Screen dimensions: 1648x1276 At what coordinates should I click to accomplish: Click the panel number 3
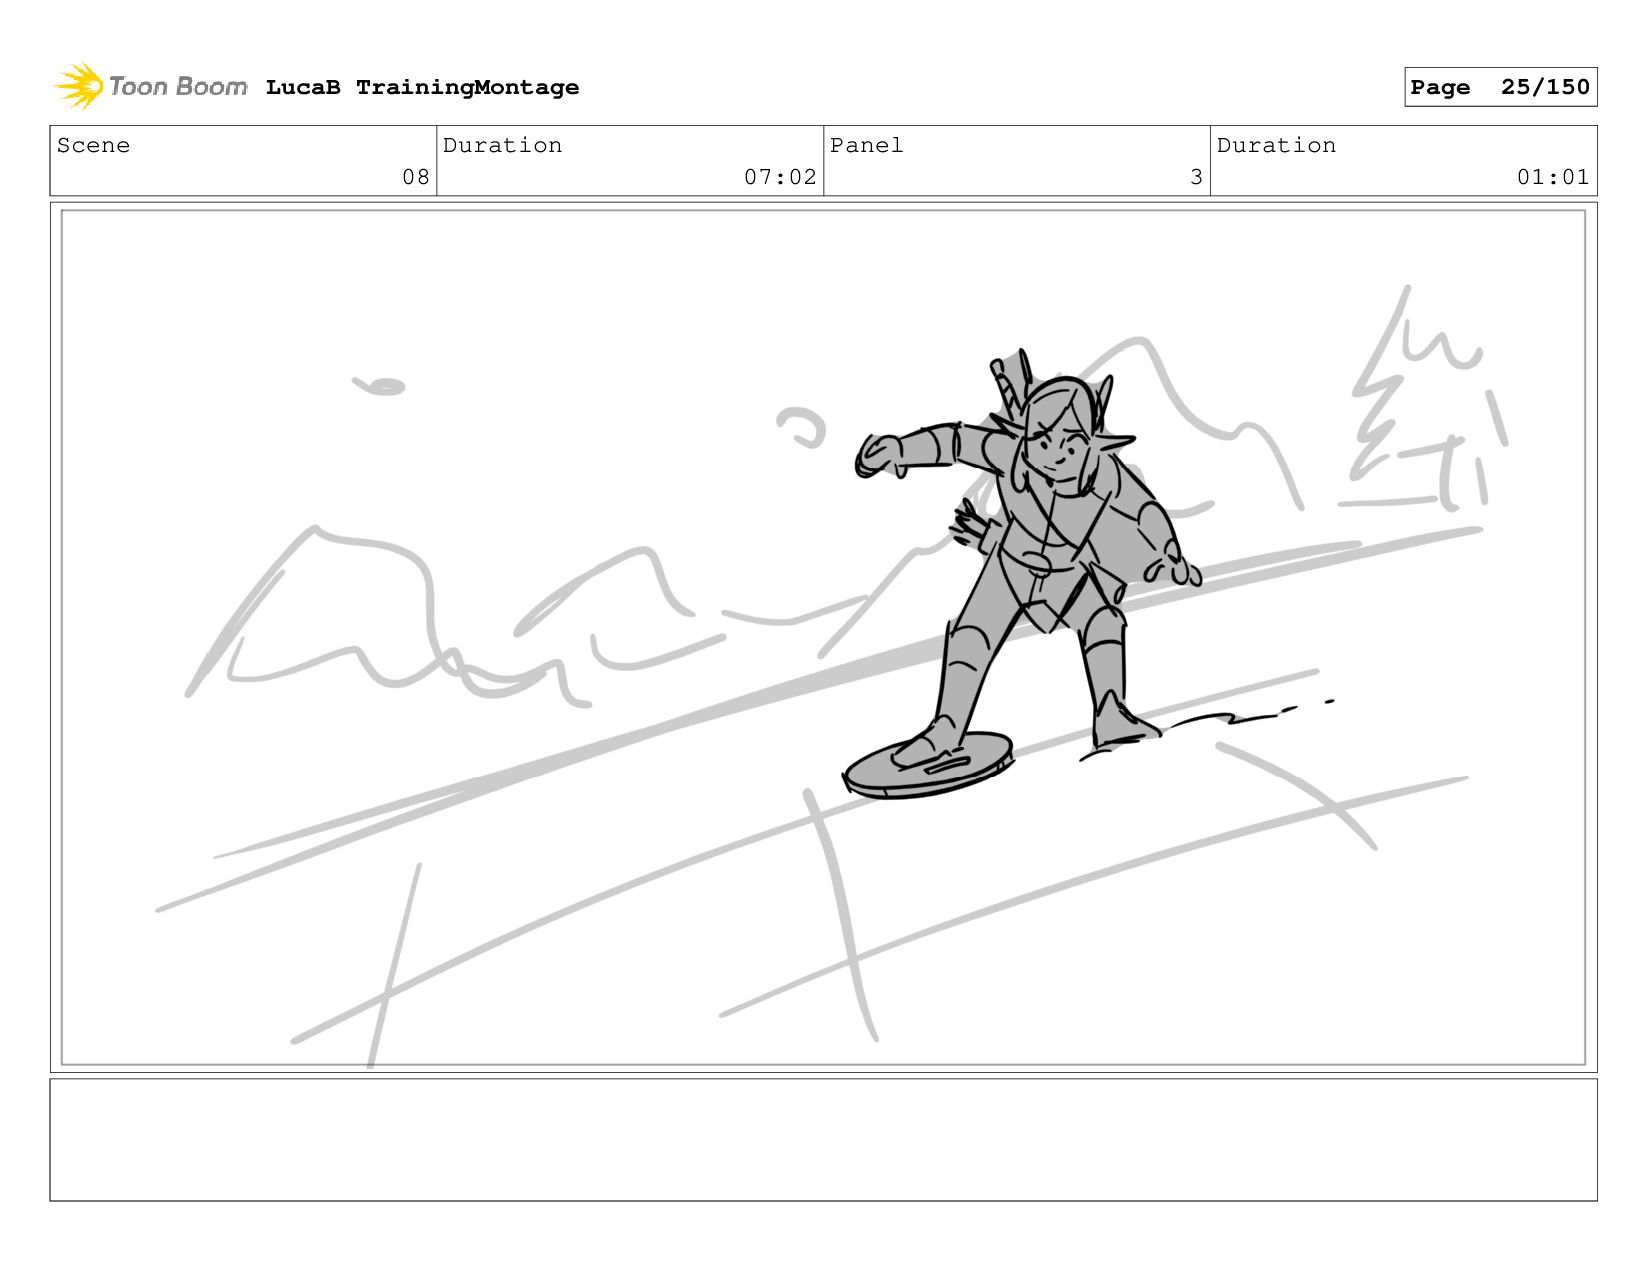click(1196, 177)
